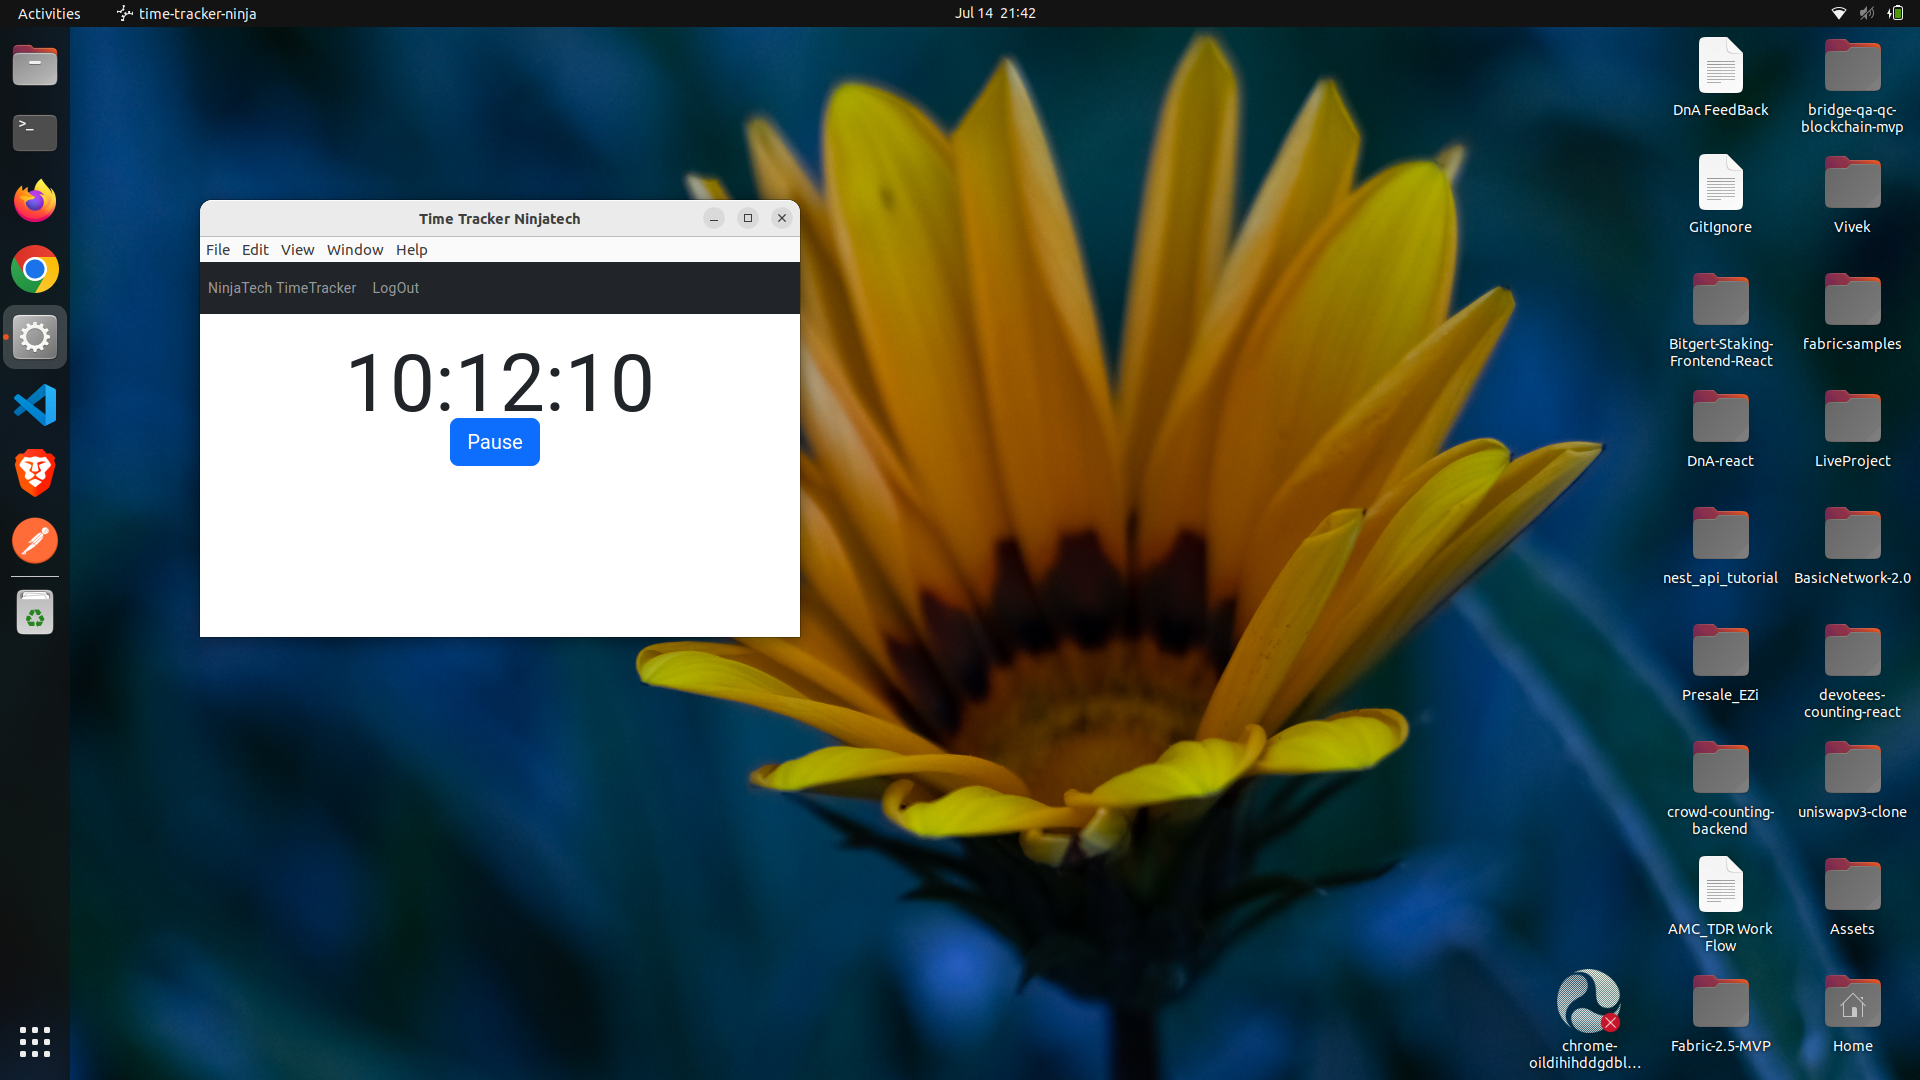Screen dimensions: 1920x1080
Task: Open Terminal from the dock
Action: tap(35, 133)
